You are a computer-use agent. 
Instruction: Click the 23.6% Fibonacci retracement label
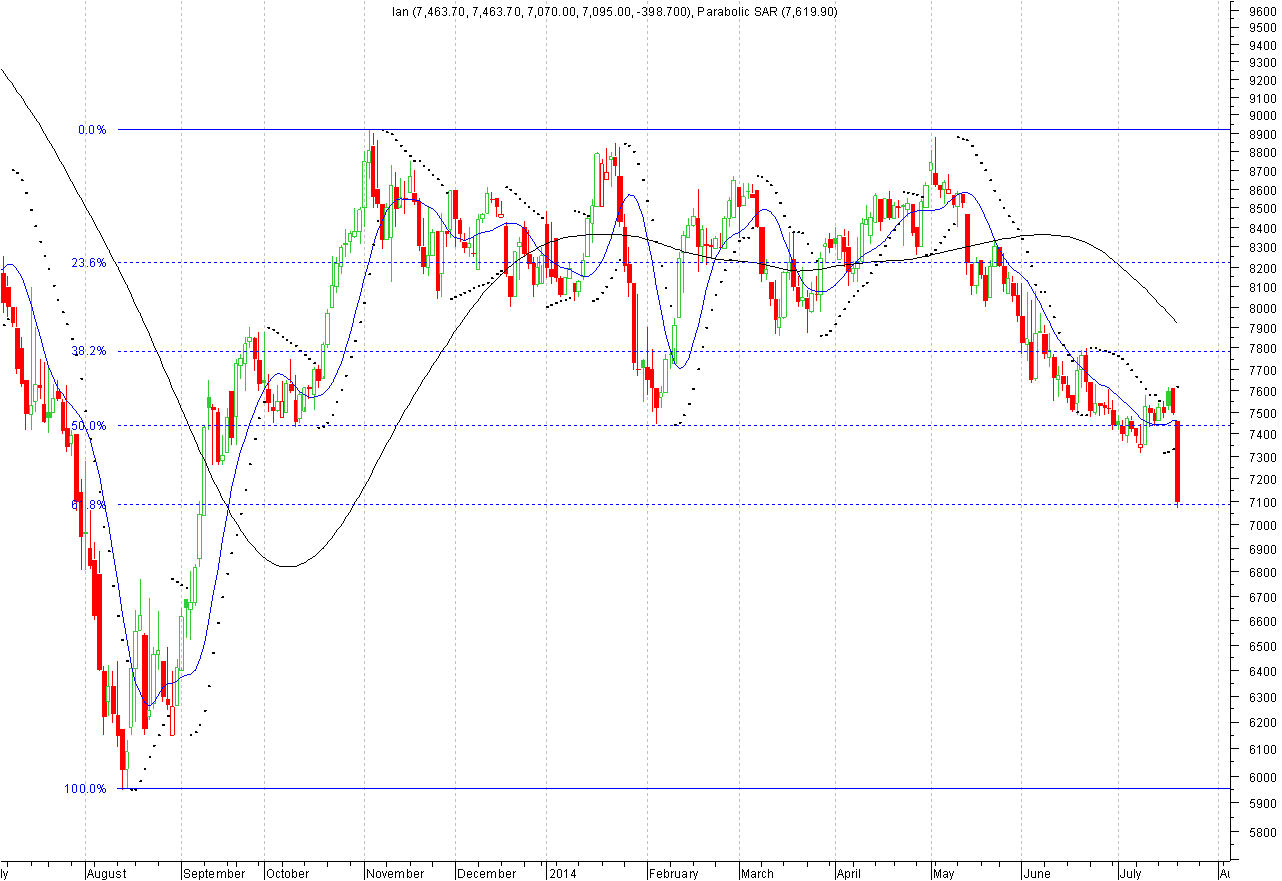(88, 263)
